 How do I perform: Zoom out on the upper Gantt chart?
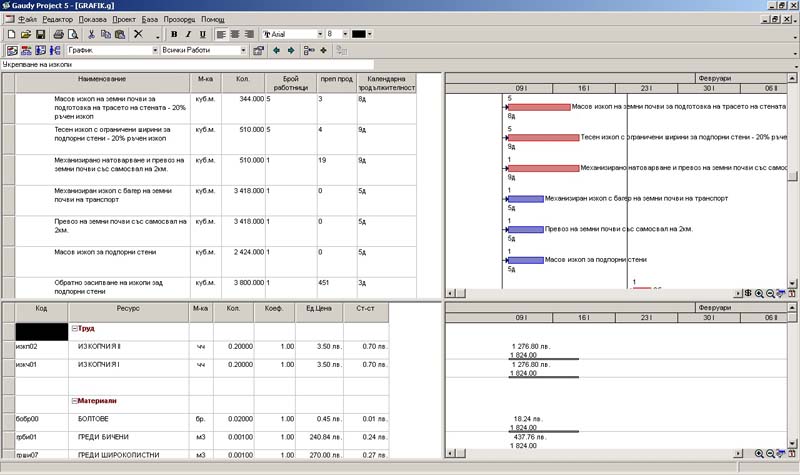[x=770, y=293]
